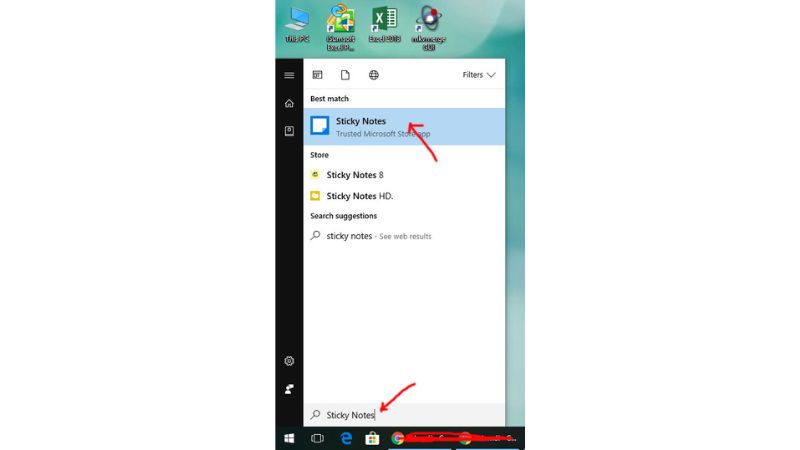Viewport: 800px width, 450px height.
Task: Select the Home icon in search sidebar
Action: tap(289, 104)
